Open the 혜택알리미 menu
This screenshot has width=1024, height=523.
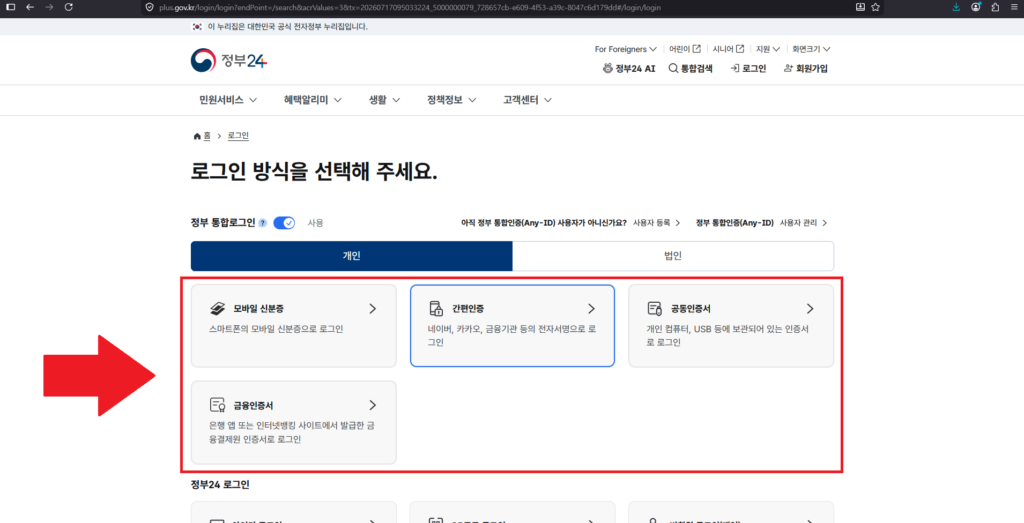pyautogui.click(x=313, y=101)
